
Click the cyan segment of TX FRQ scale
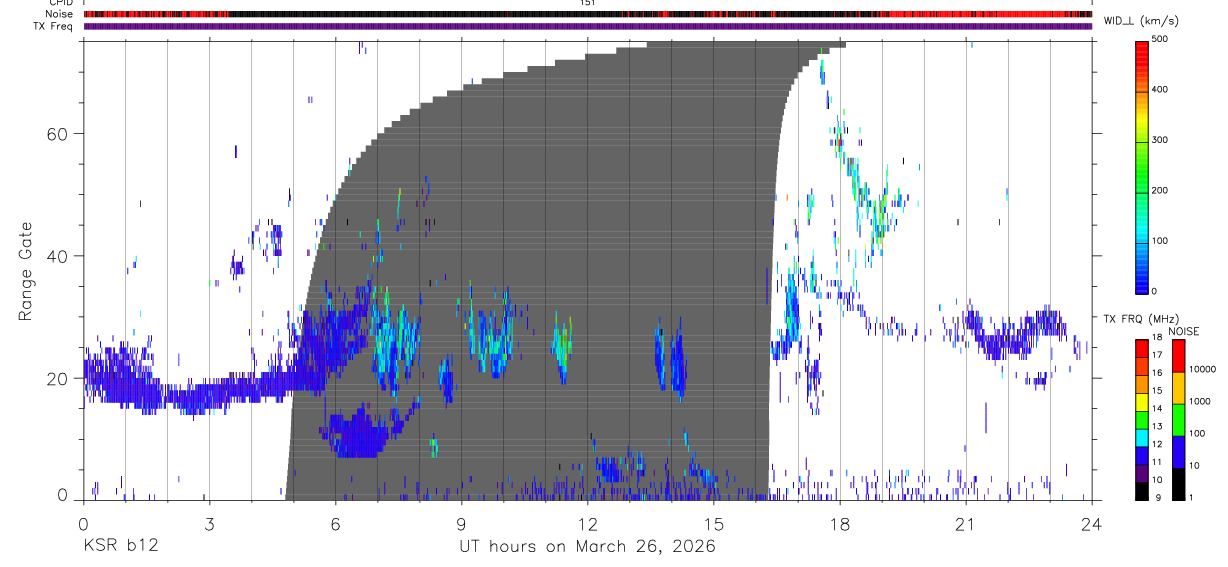[1142, 437]
